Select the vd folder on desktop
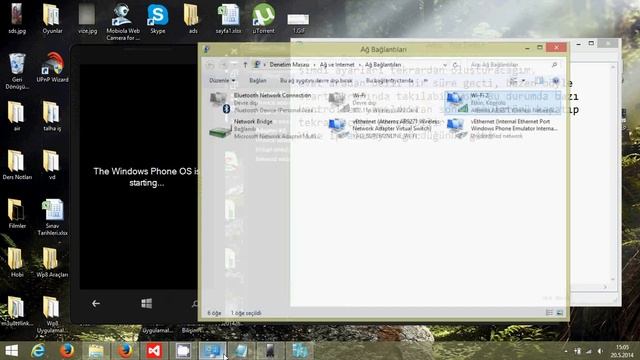This screenshot has height=360, width=640. coord(52,165)
